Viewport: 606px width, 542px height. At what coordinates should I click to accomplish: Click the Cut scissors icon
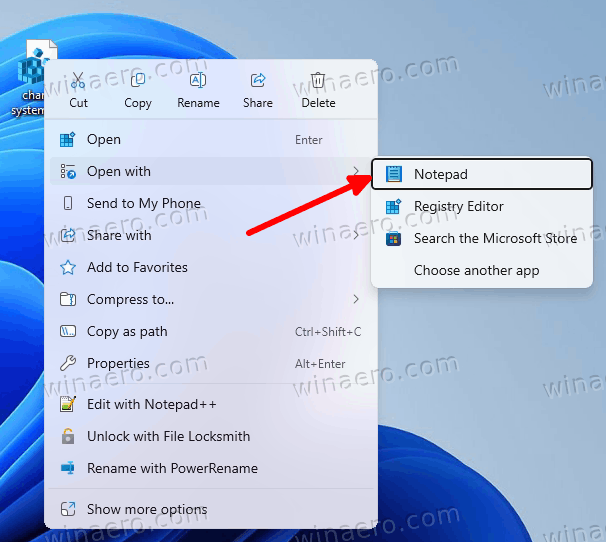pos(78,80)
